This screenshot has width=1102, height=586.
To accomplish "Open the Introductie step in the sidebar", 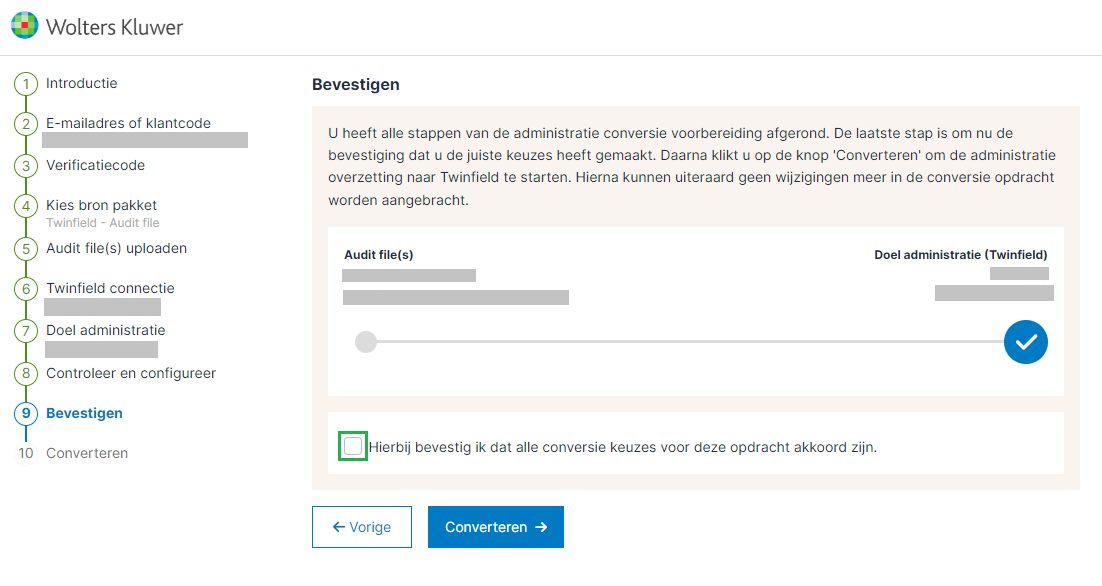I will (x=82, y=84).
